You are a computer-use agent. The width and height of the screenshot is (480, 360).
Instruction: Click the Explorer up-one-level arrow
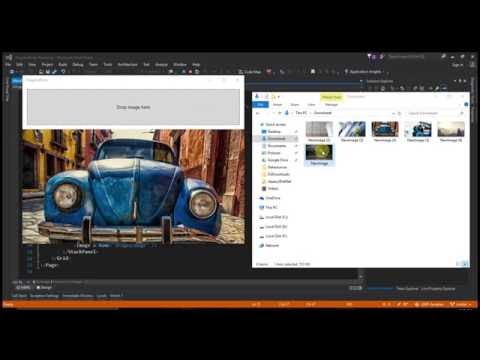coord(280,113)
